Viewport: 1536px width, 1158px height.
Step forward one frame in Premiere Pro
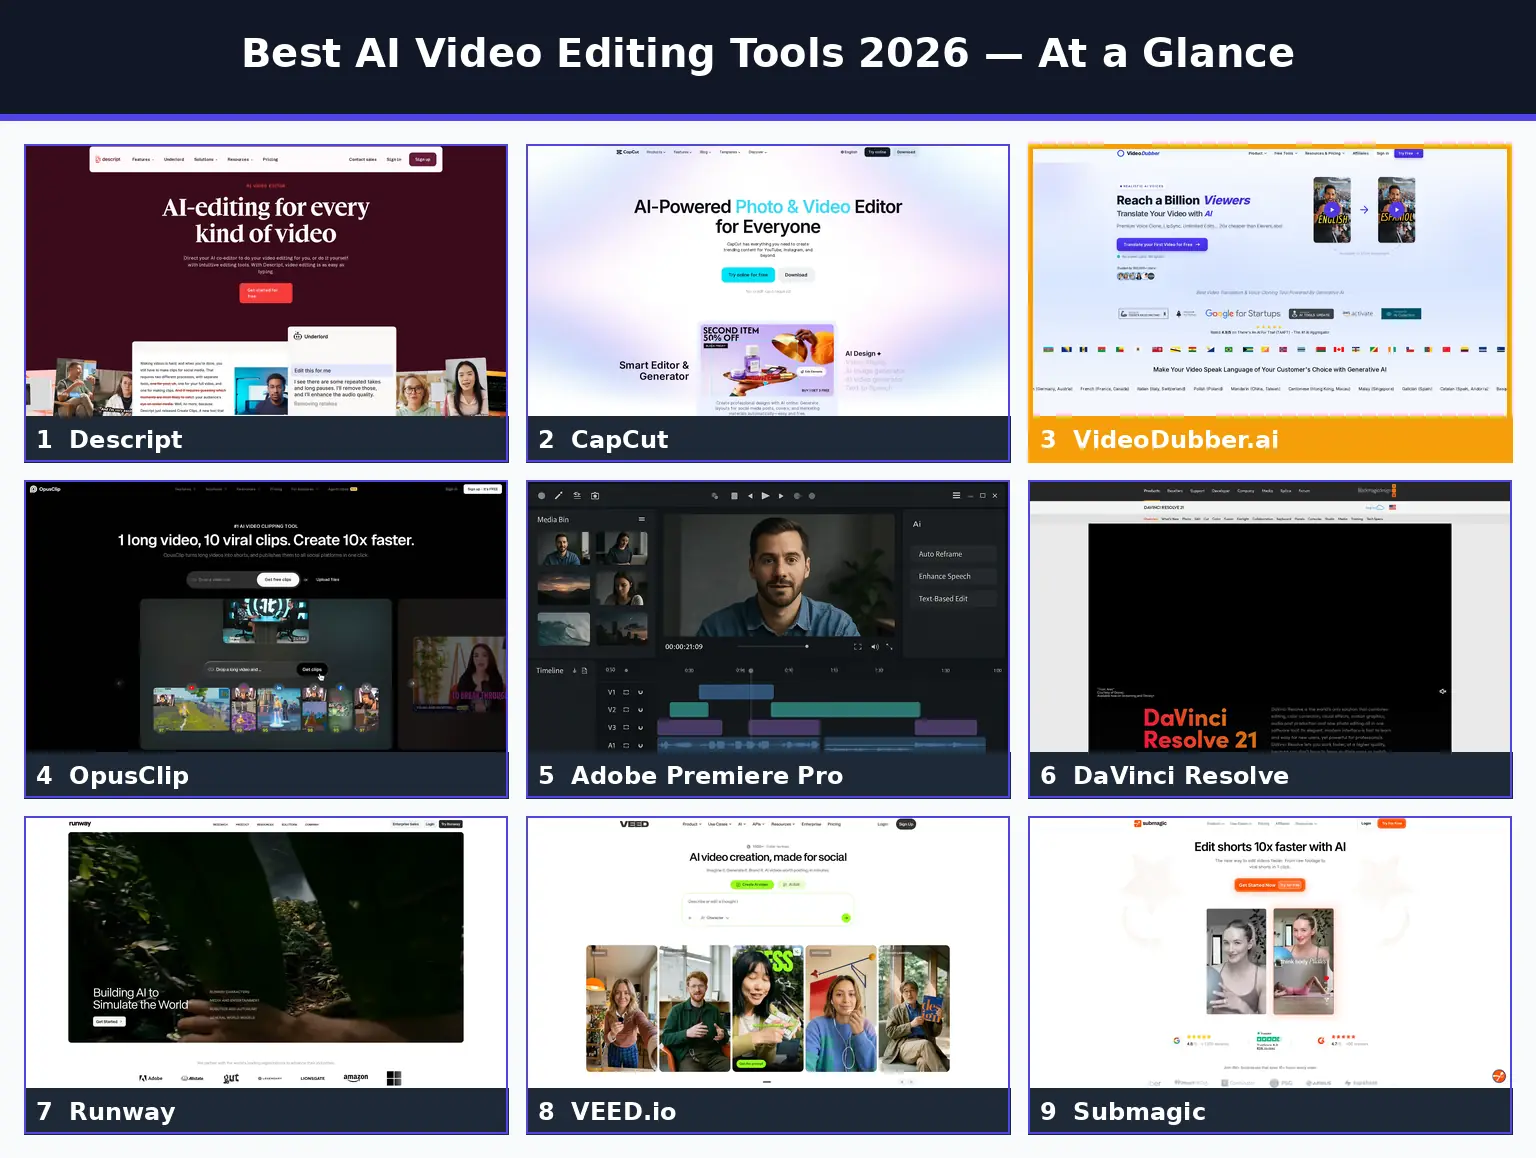click(x=781, y=496)
